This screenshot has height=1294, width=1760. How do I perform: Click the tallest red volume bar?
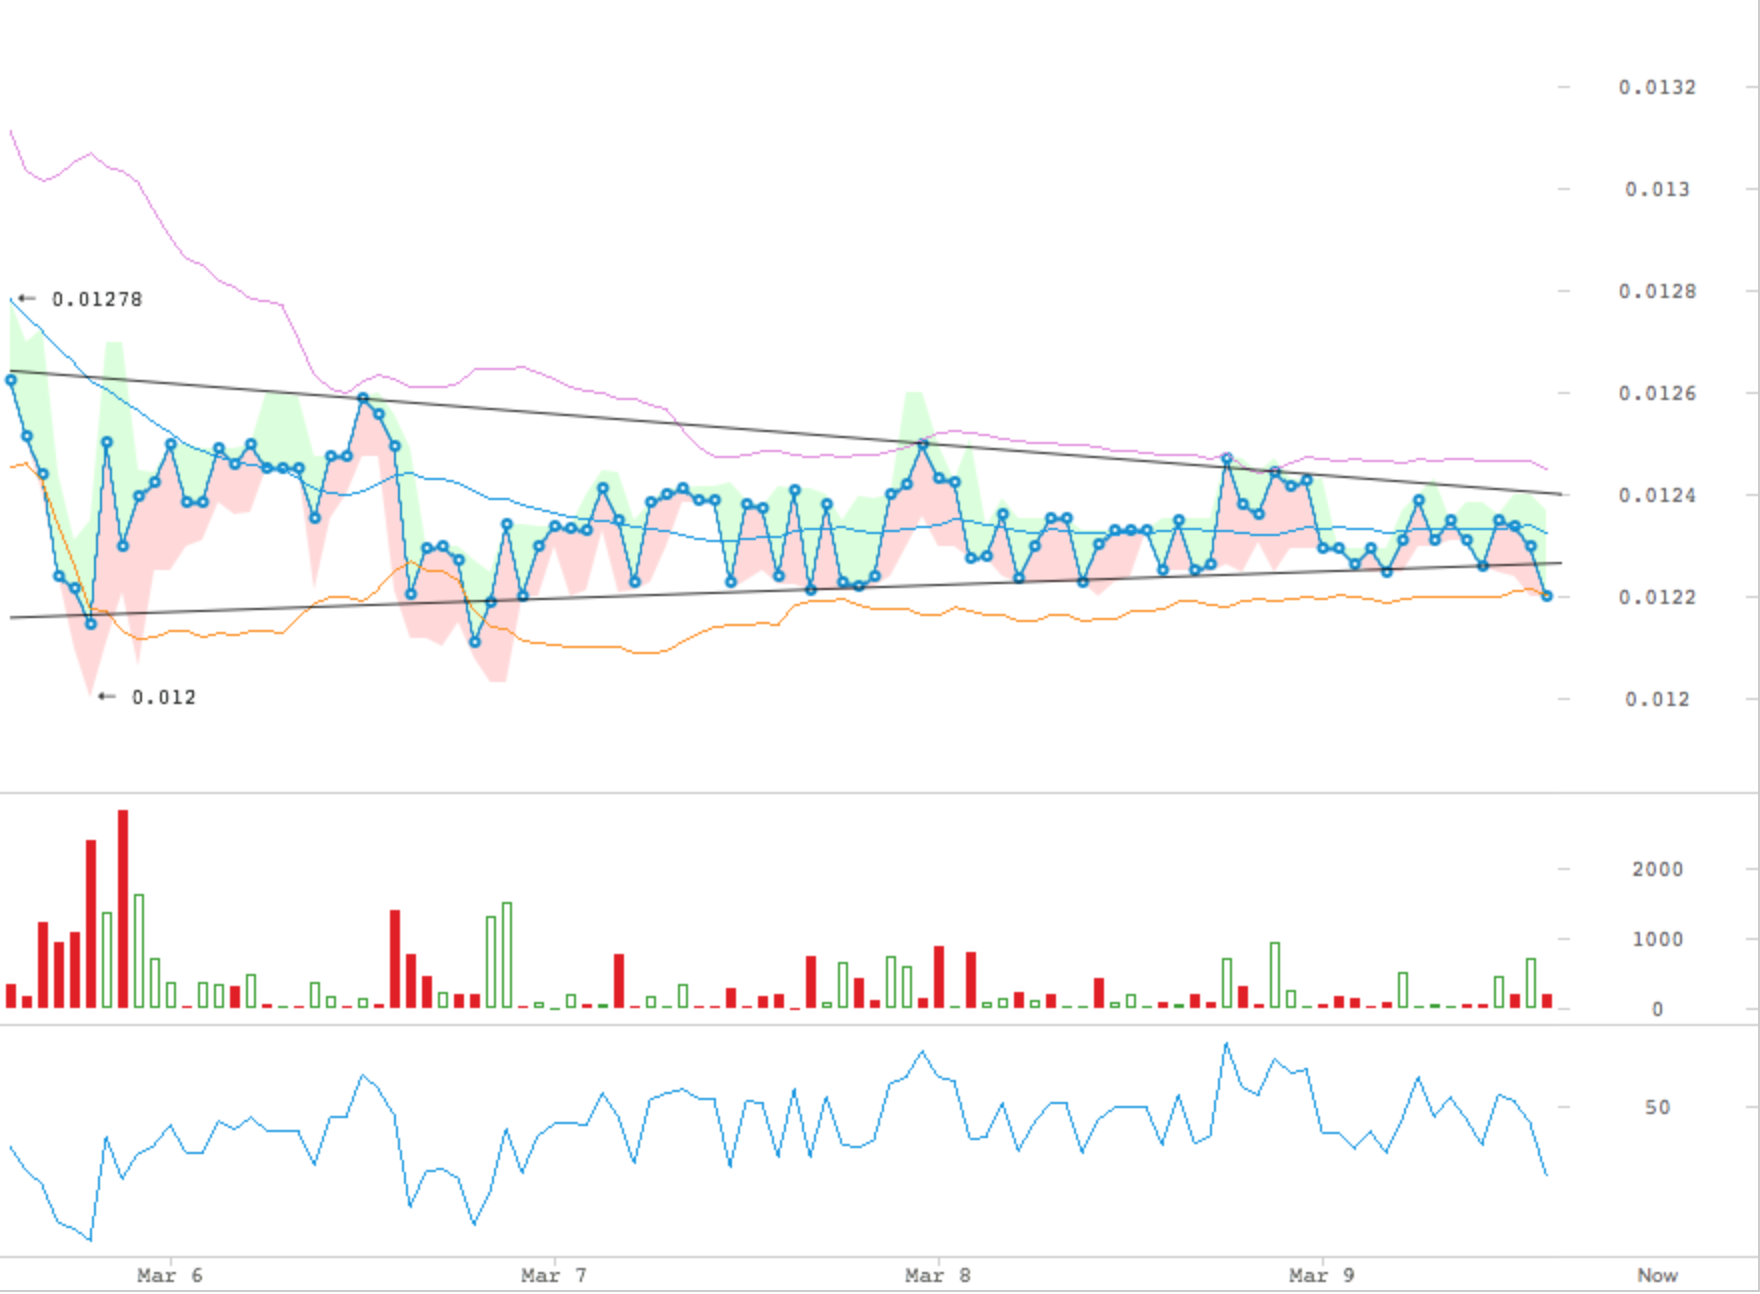(123, 908)
